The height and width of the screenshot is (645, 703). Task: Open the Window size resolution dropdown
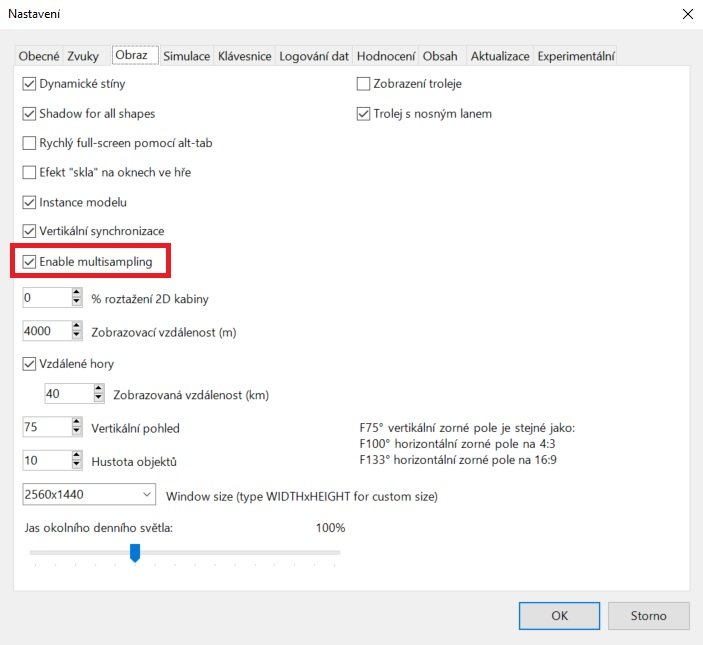click(147, 495)
